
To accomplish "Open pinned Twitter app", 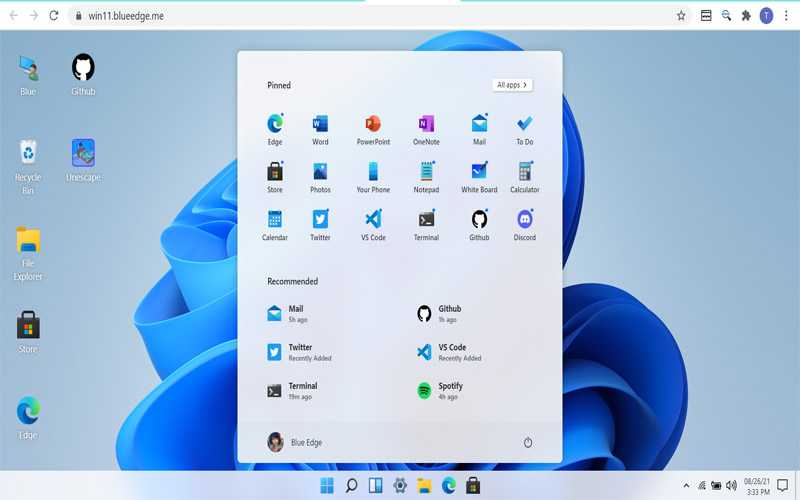I will [x=320, y=225].
